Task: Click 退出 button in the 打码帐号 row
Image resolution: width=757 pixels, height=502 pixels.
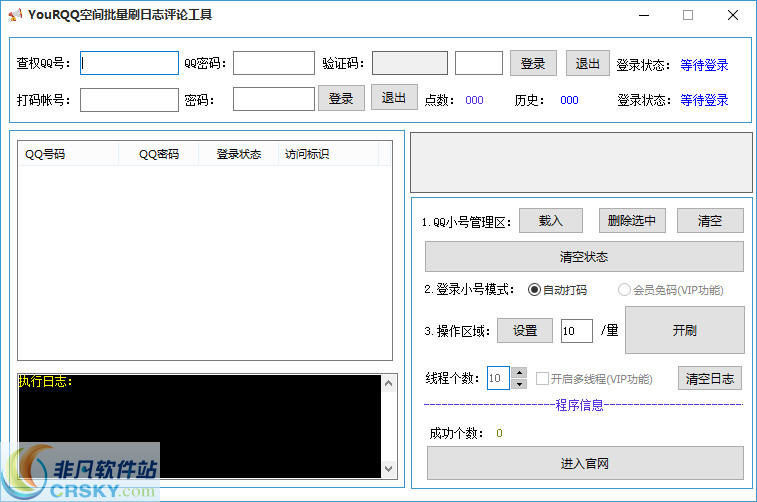Action: [394, 98]
